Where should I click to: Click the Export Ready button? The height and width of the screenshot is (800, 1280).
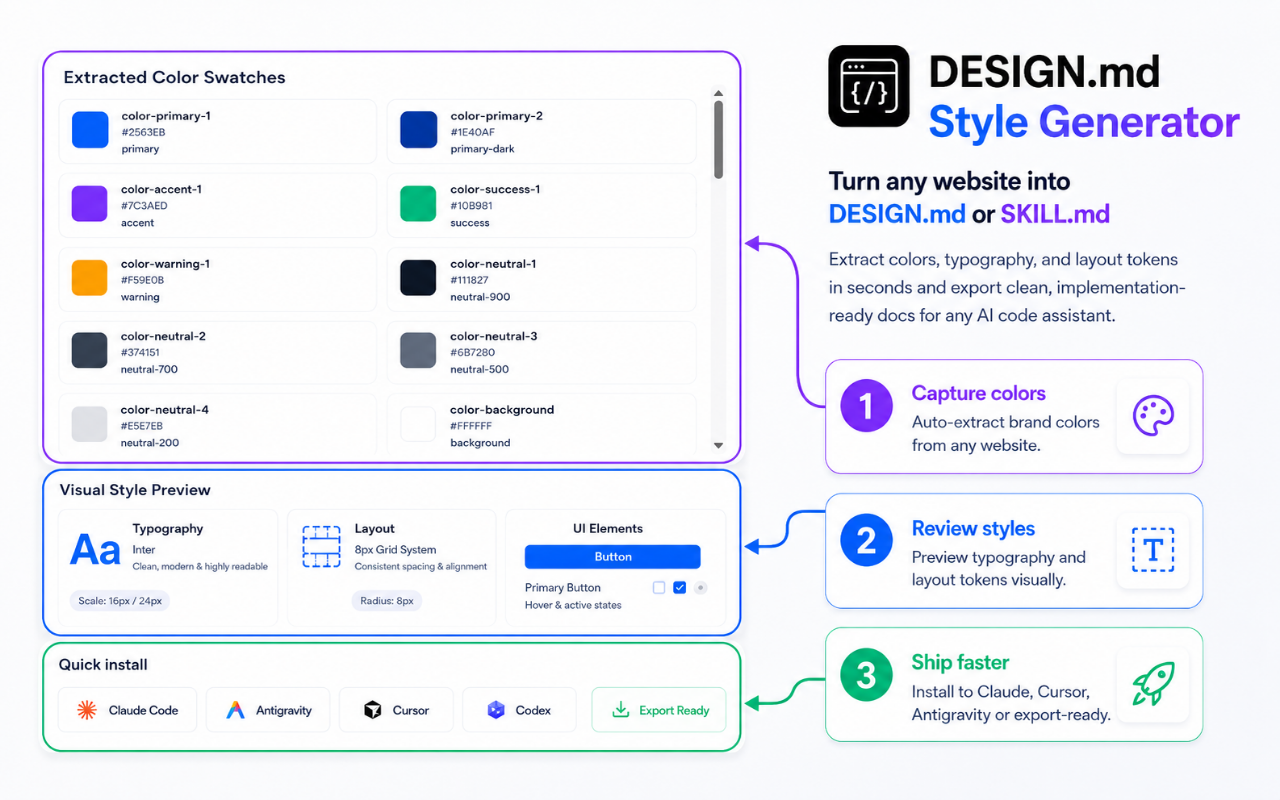coord(659,710)
